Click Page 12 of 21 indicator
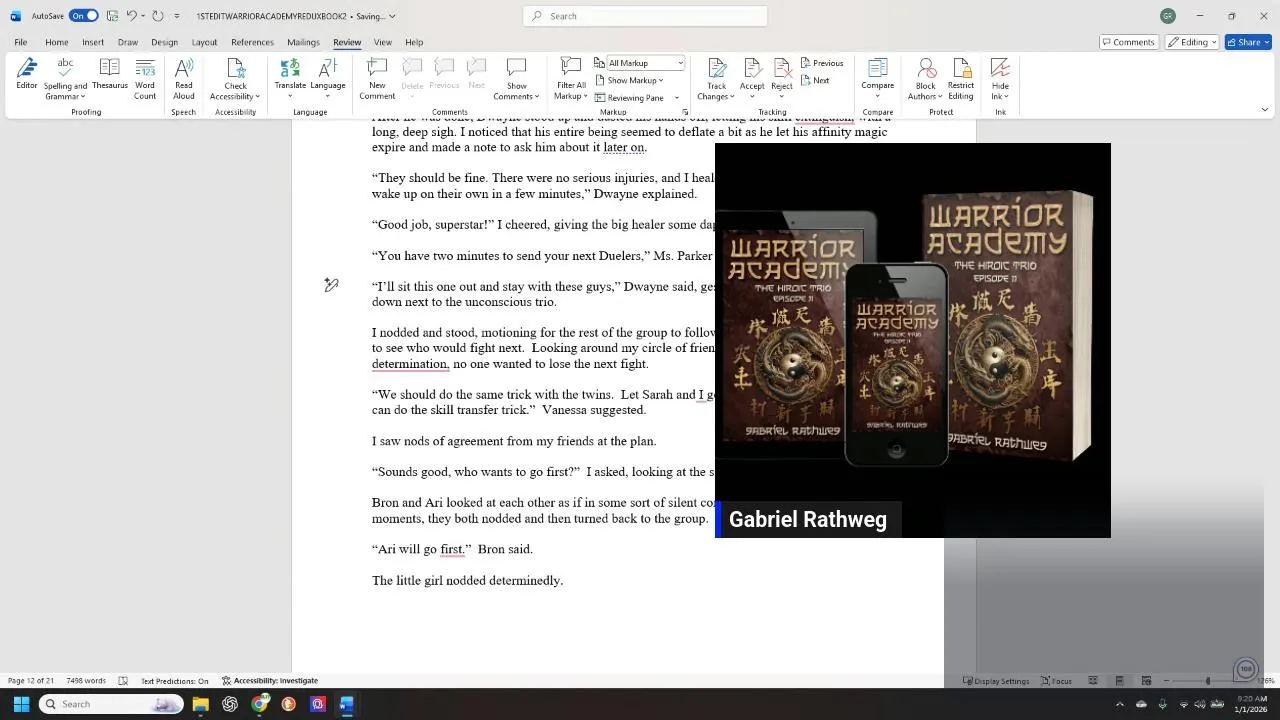This screenshot has height=720, width=1280. click(31, 681)
